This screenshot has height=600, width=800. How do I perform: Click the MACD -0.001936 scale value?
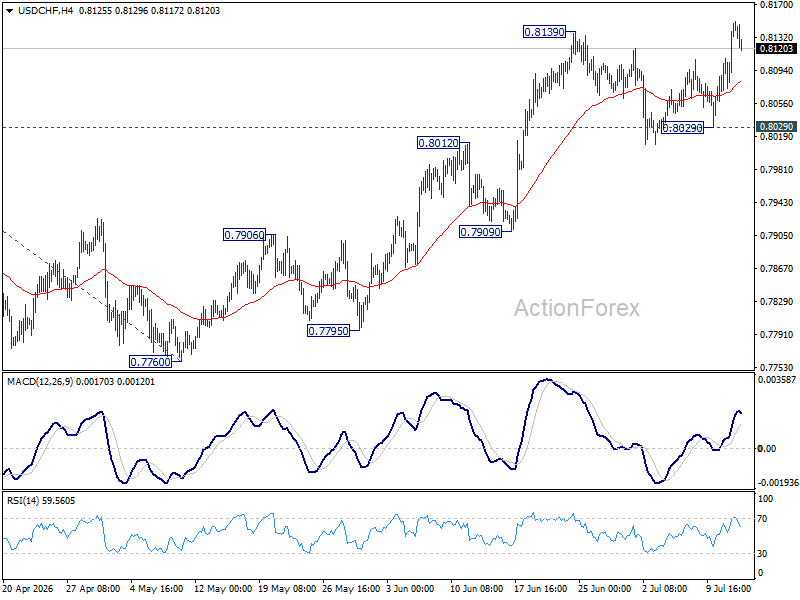[777, 483]
